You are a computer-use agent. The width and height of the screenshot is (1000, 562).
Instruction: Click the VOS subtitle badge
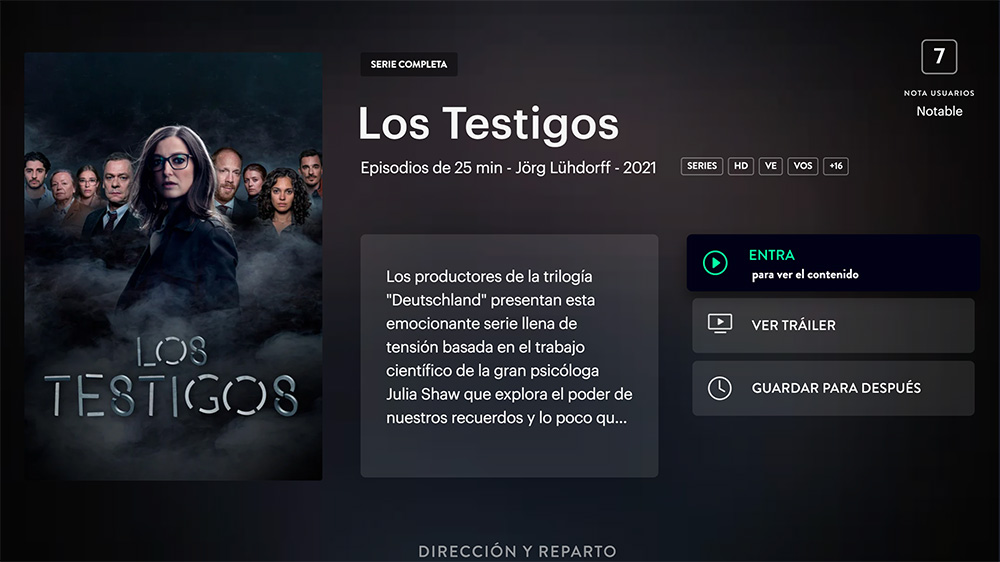pyautogui.click(x=803, y=166)
